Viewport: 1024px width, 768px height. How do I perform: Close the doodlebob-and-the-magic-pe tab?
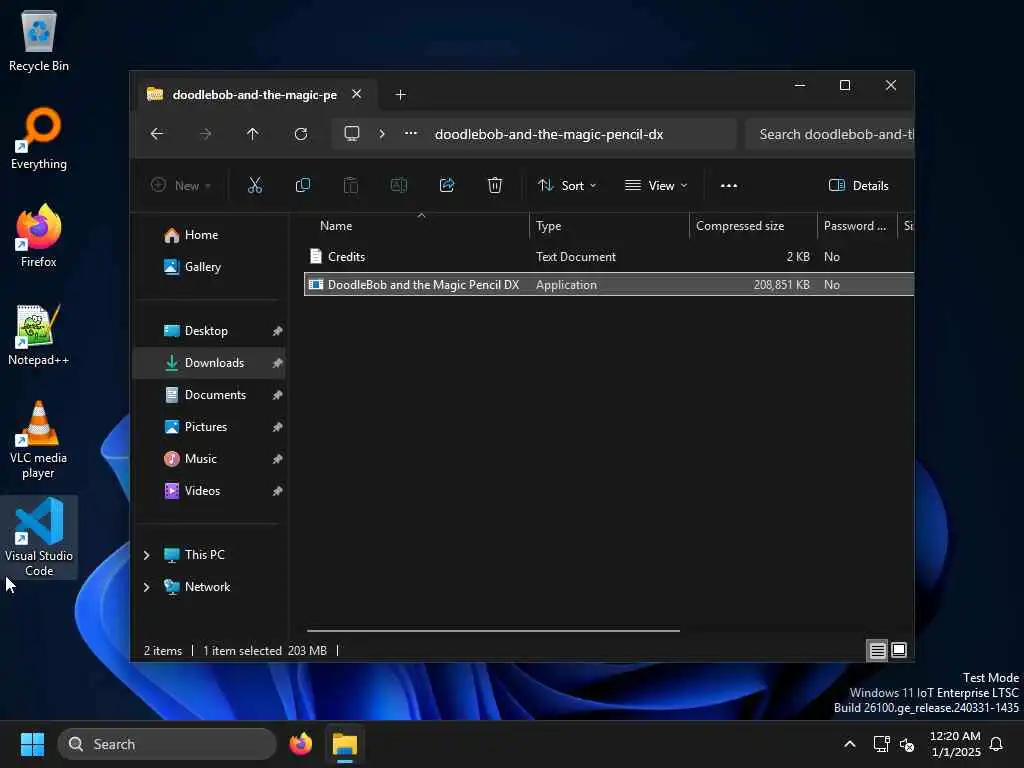point(357,94)
